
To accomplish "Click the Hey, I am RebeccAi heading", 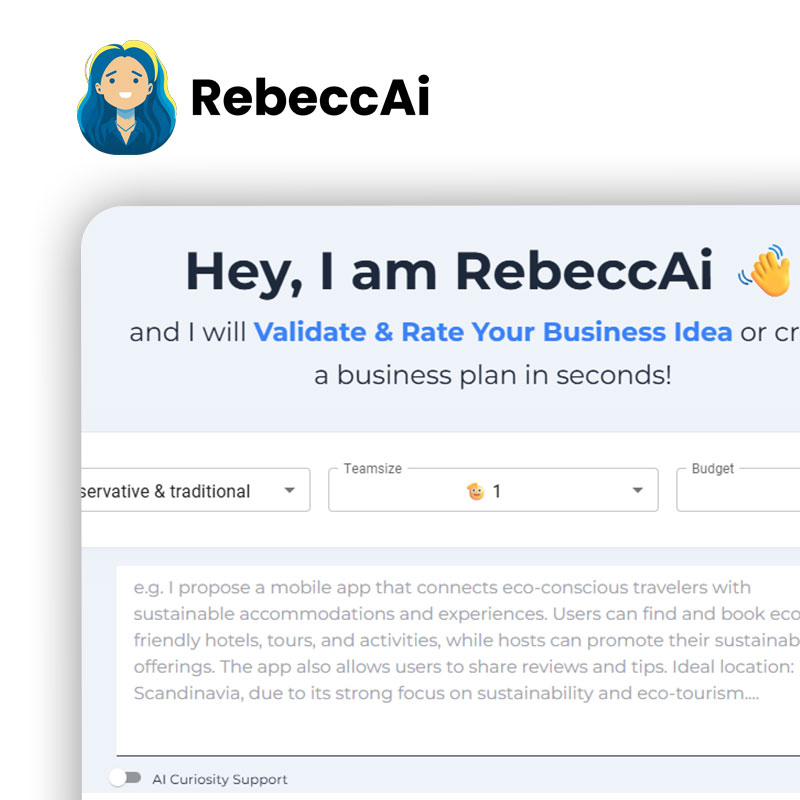I will pyautogui.click(x=449, y=271).
